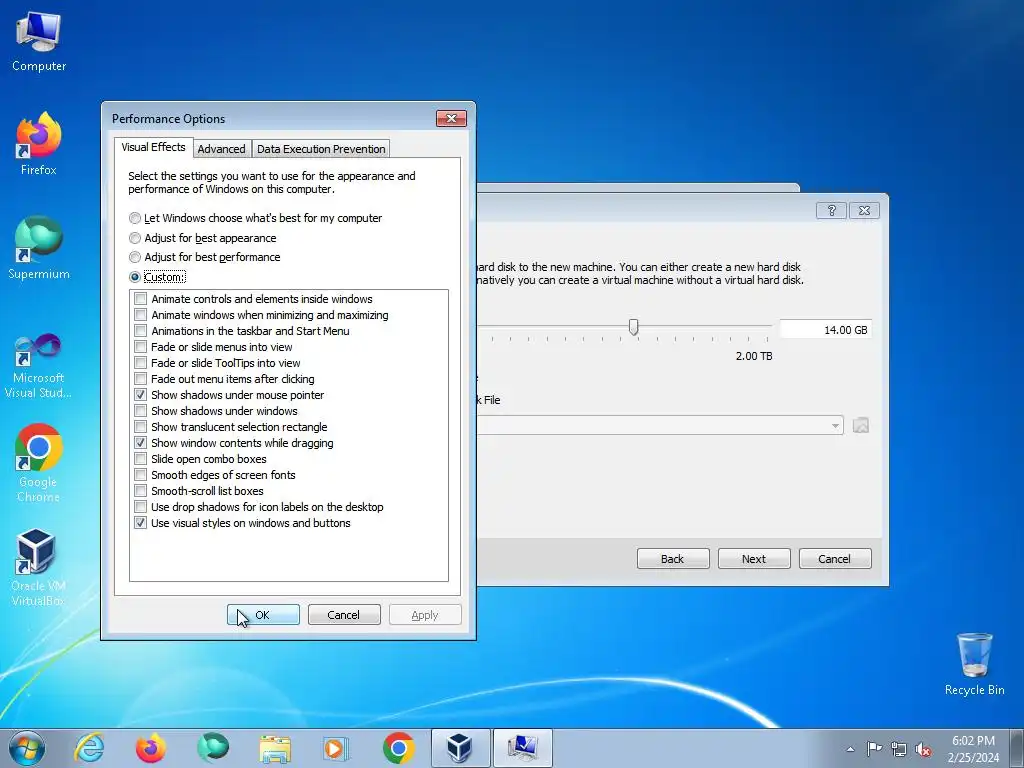Select the Microsoft Visual Studio desktop shortcut
Viewport: 1024px width, 768px height.
coord(39,366)
